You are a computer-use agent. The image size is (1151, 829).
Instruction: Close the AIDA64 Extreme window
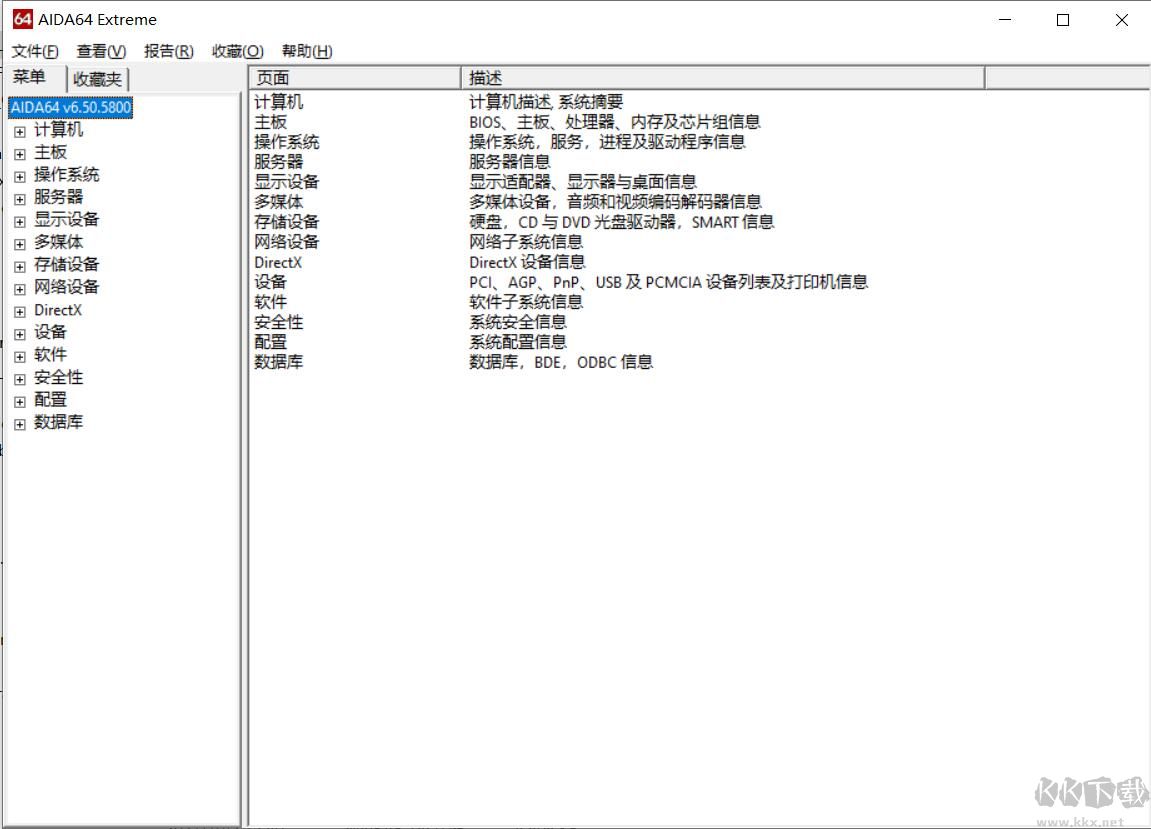pyautogui.click(x=1122, y=20)
